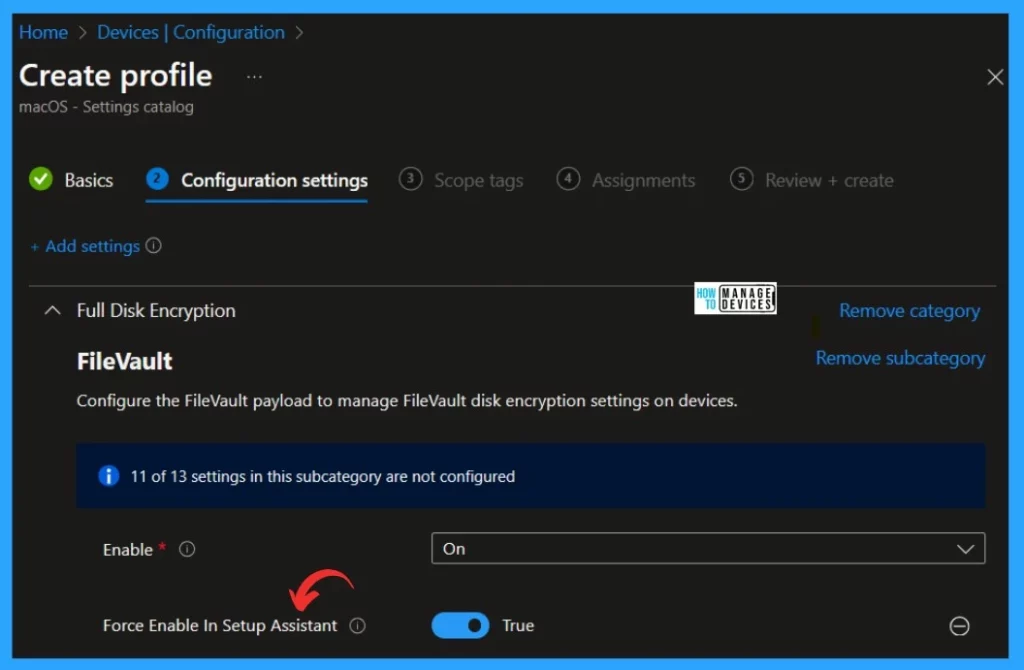Image resolution: width=1024 pixels, height=670 pixels.
Task: Click the Home breadcrumb link
Action: 43,32
